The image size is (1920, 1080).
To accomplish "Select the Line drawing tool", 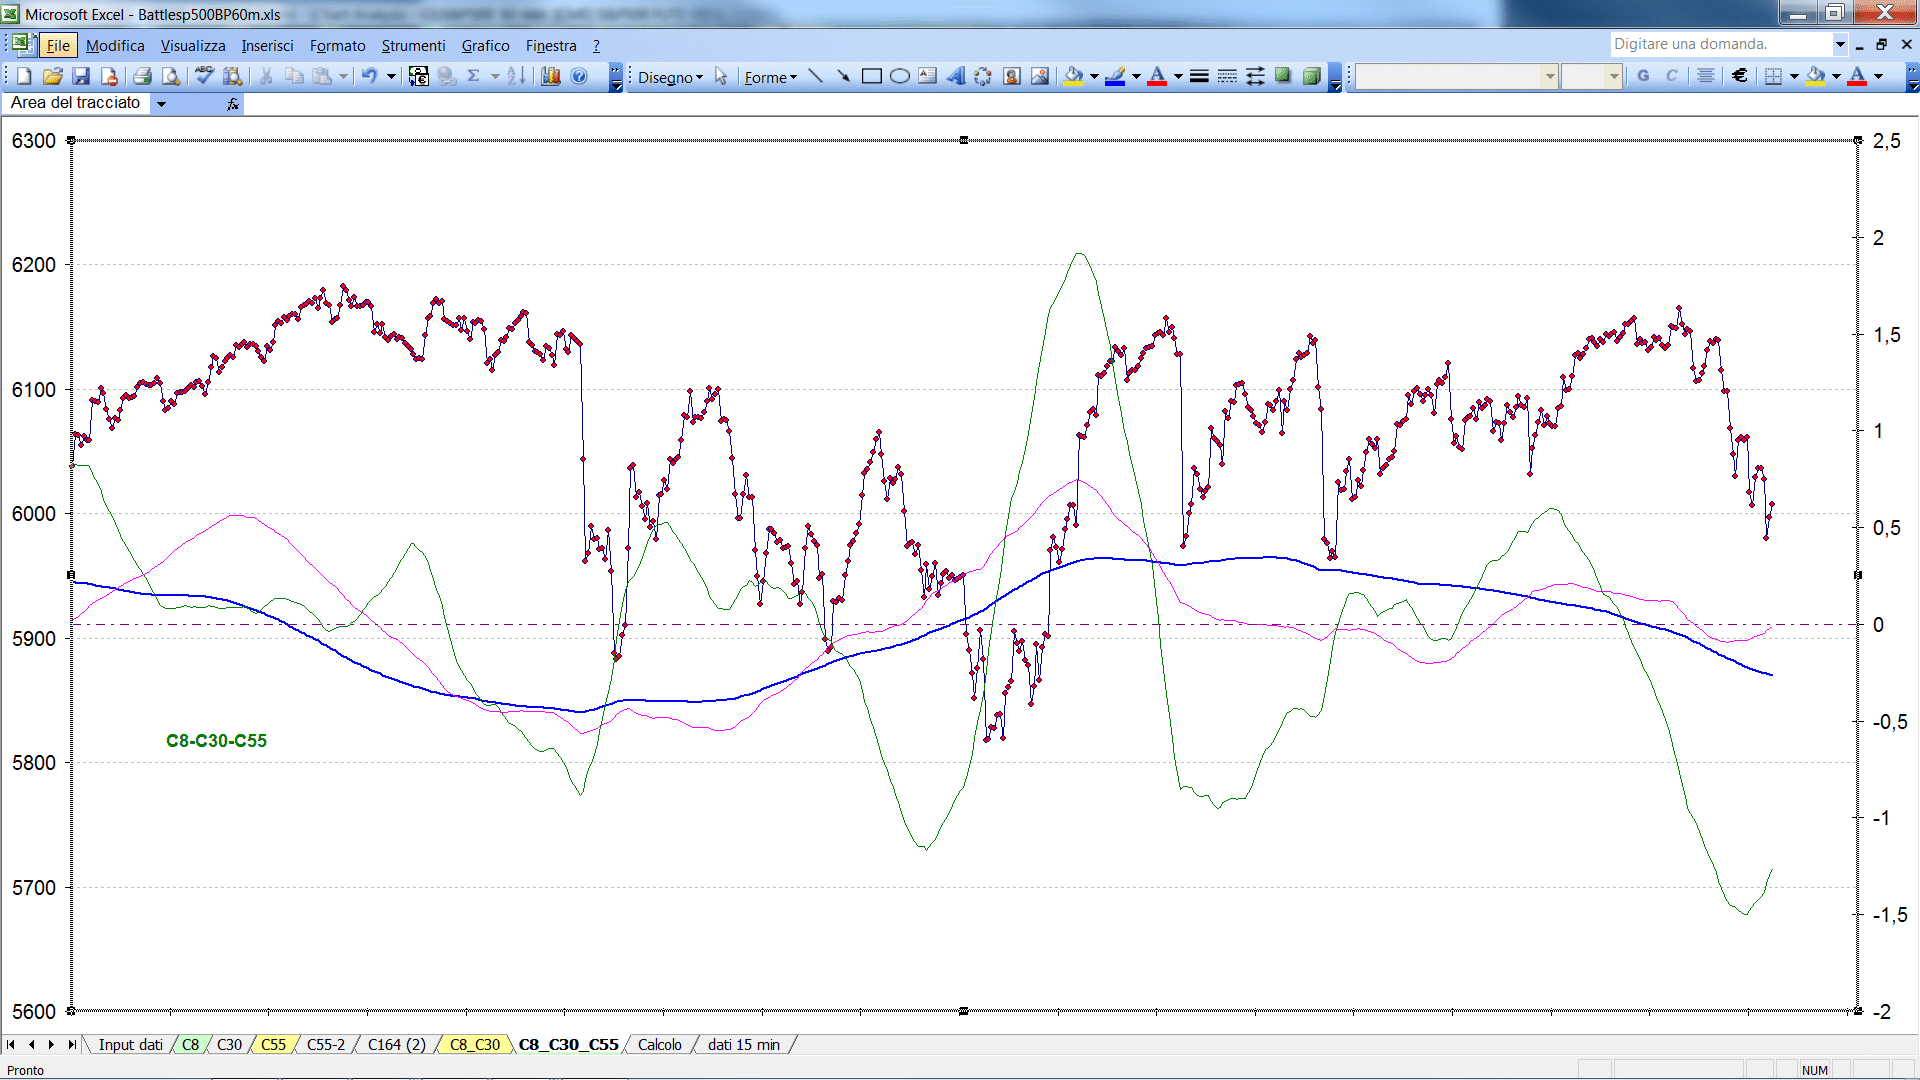I will click(x=815, y=76).
